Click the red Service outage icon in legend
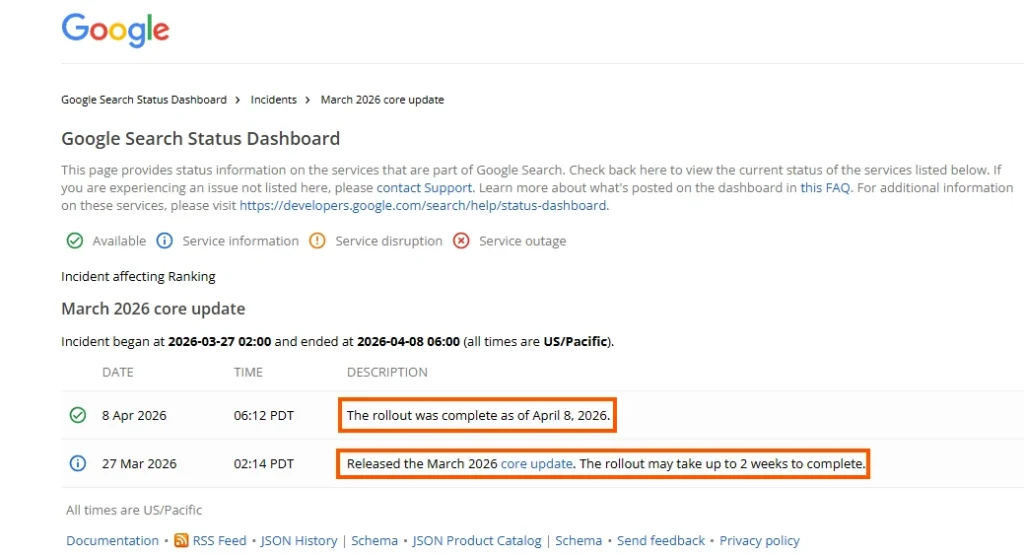 pos(461,241)
